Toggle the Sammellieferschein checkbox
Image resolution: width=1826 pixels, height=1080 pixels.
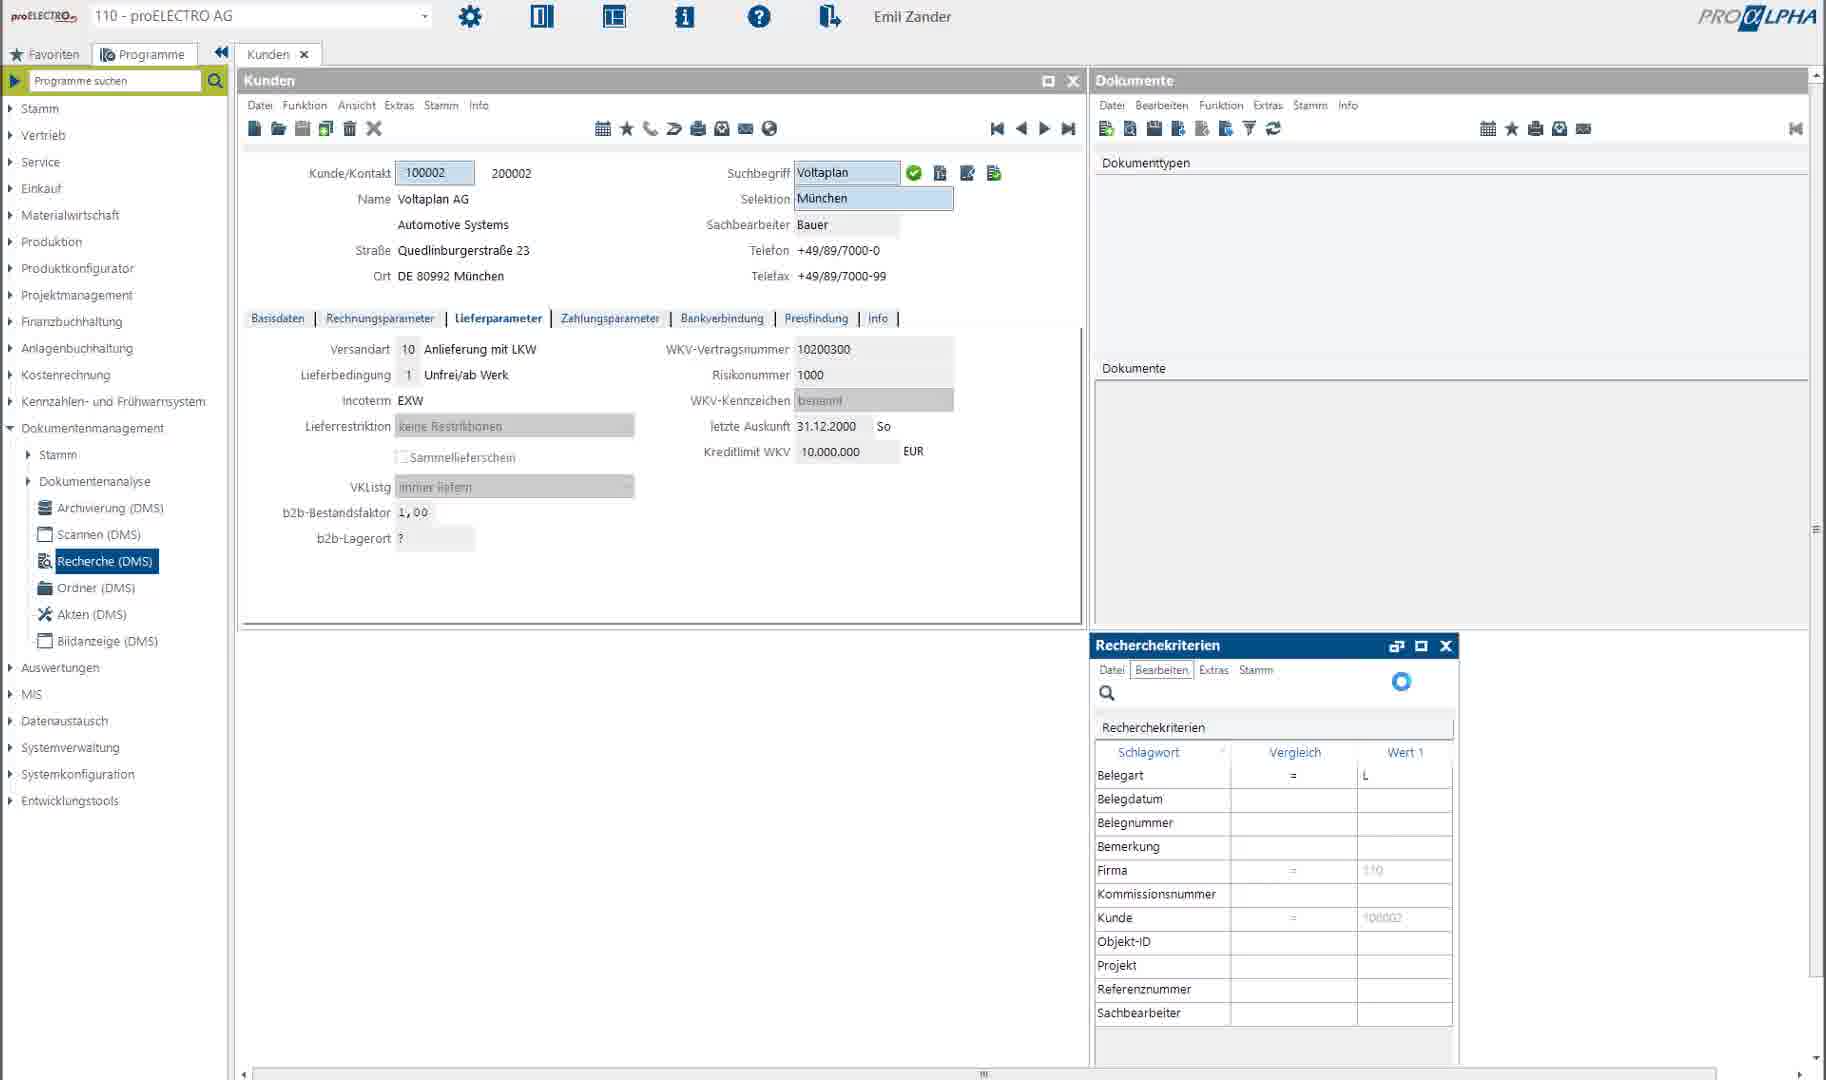pyautogui.click(x=402, y=457)
